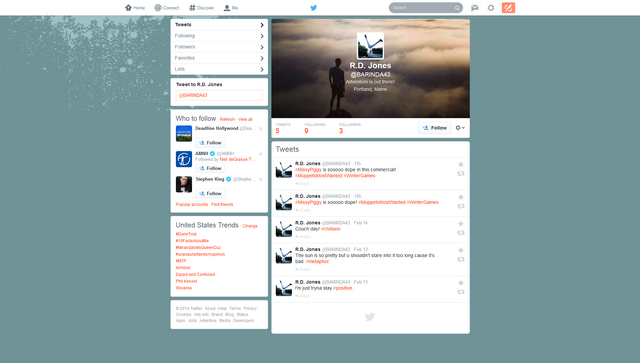Click R.D. Jones profile picture in header
Viewport: 640px width, 363px height.
[x=370, y=46]
